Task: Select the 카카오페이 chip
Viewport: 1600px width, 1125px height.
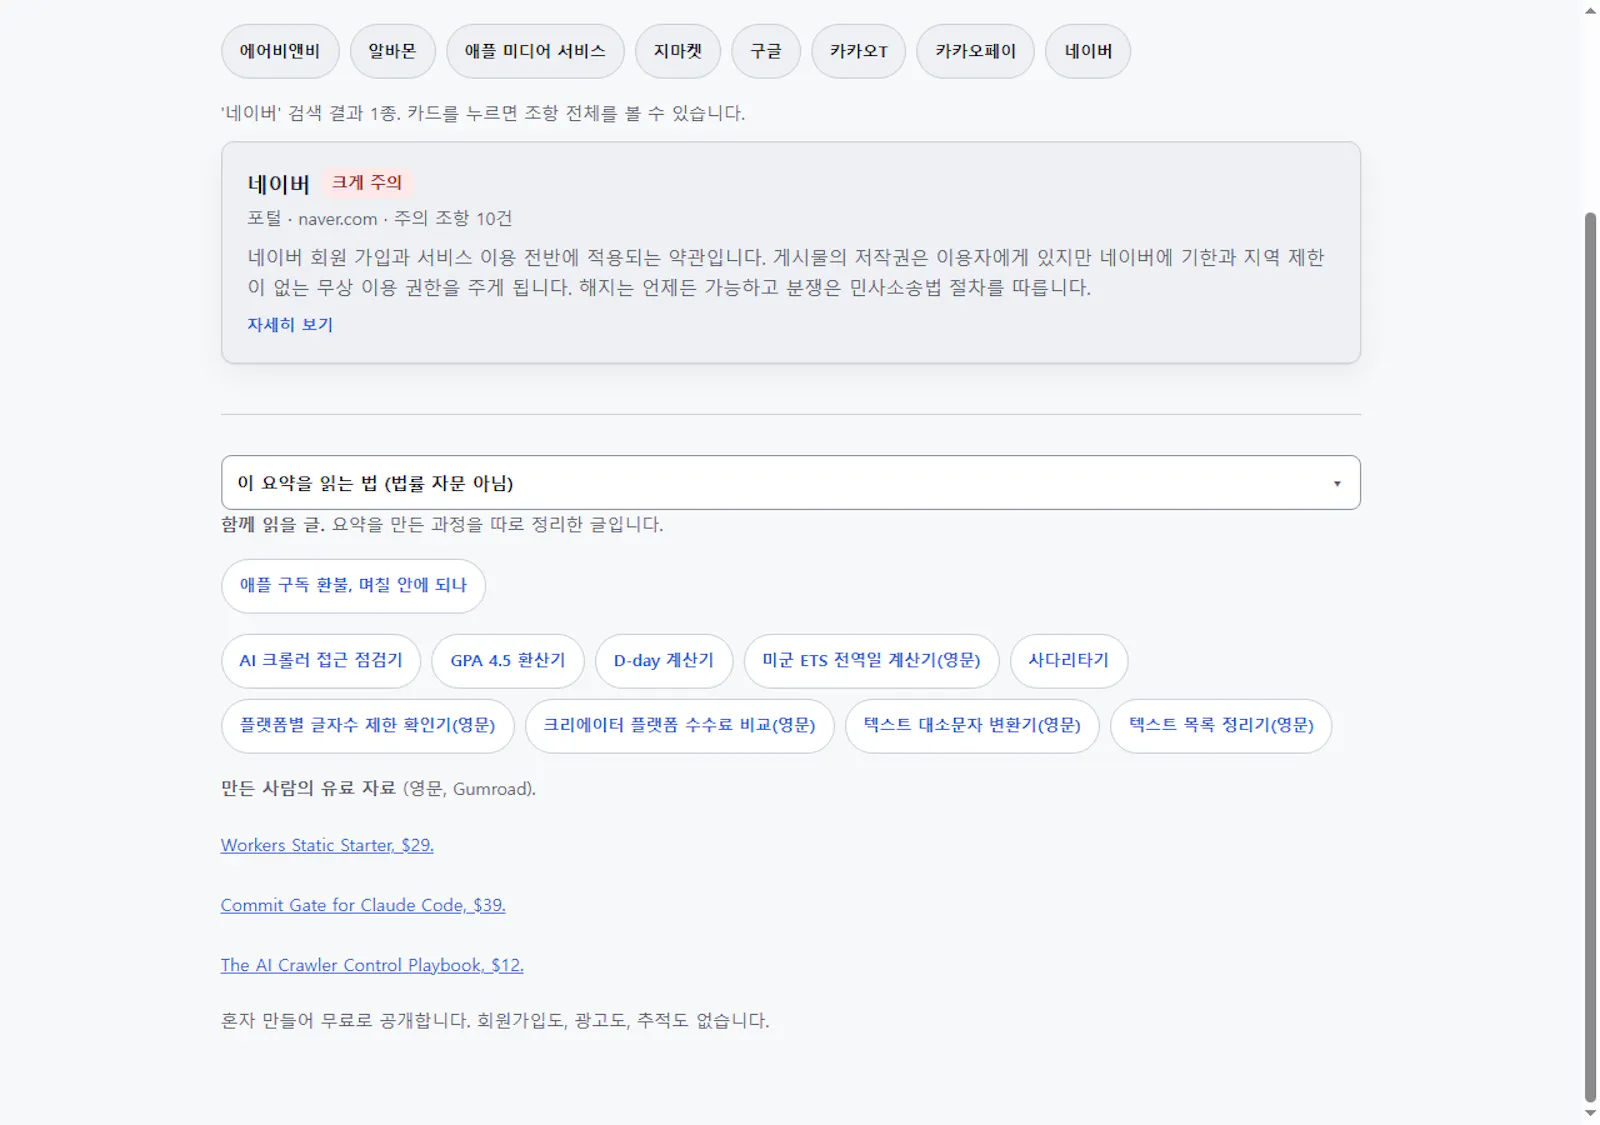Action: click(x=976, y=51)
